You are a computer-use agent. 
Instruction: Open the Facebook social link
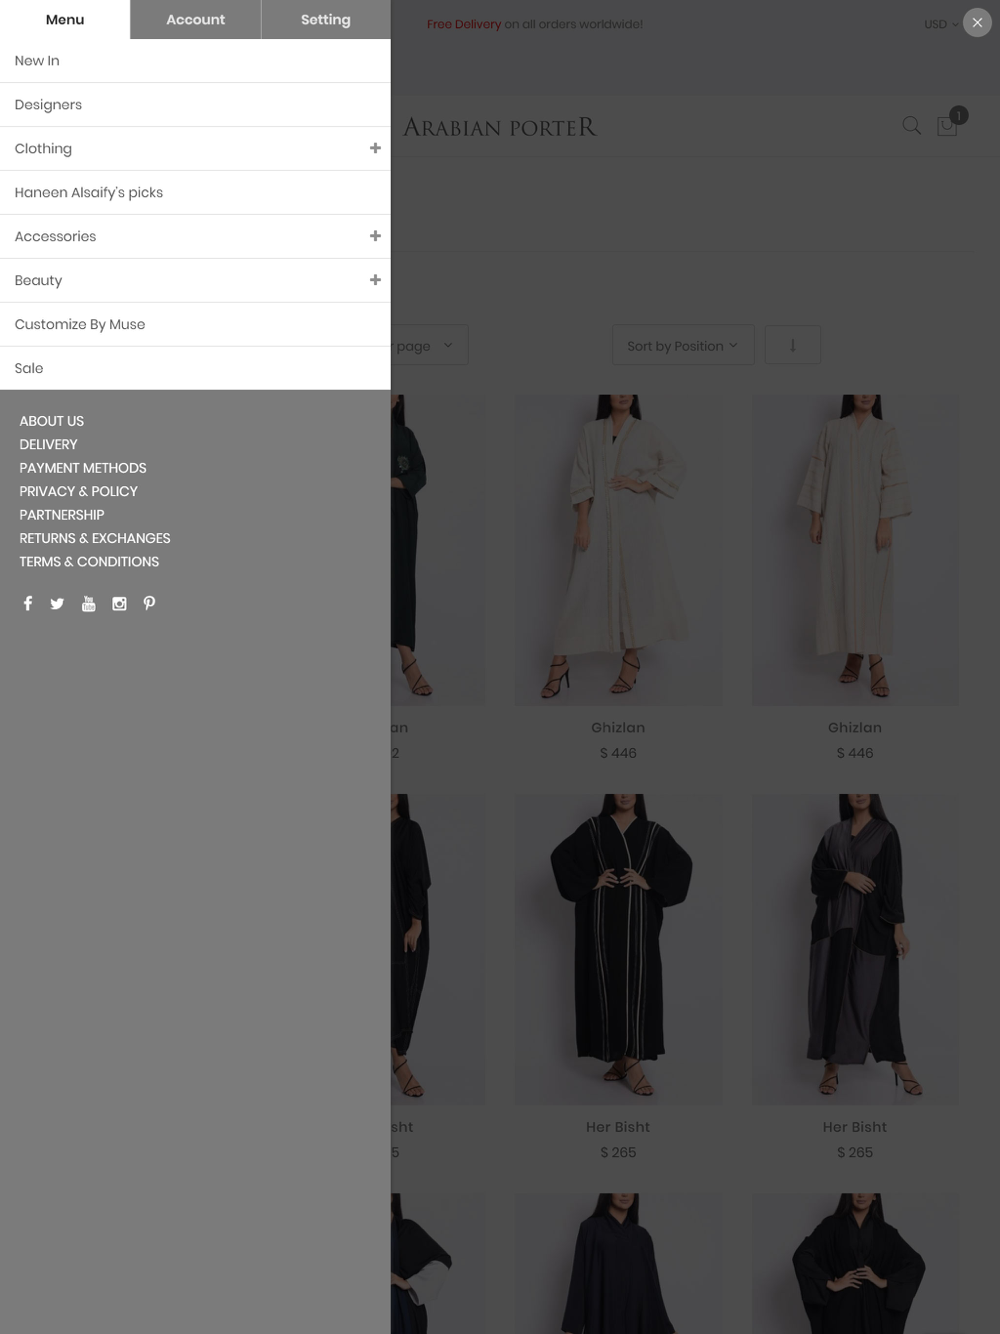[28, 603]
